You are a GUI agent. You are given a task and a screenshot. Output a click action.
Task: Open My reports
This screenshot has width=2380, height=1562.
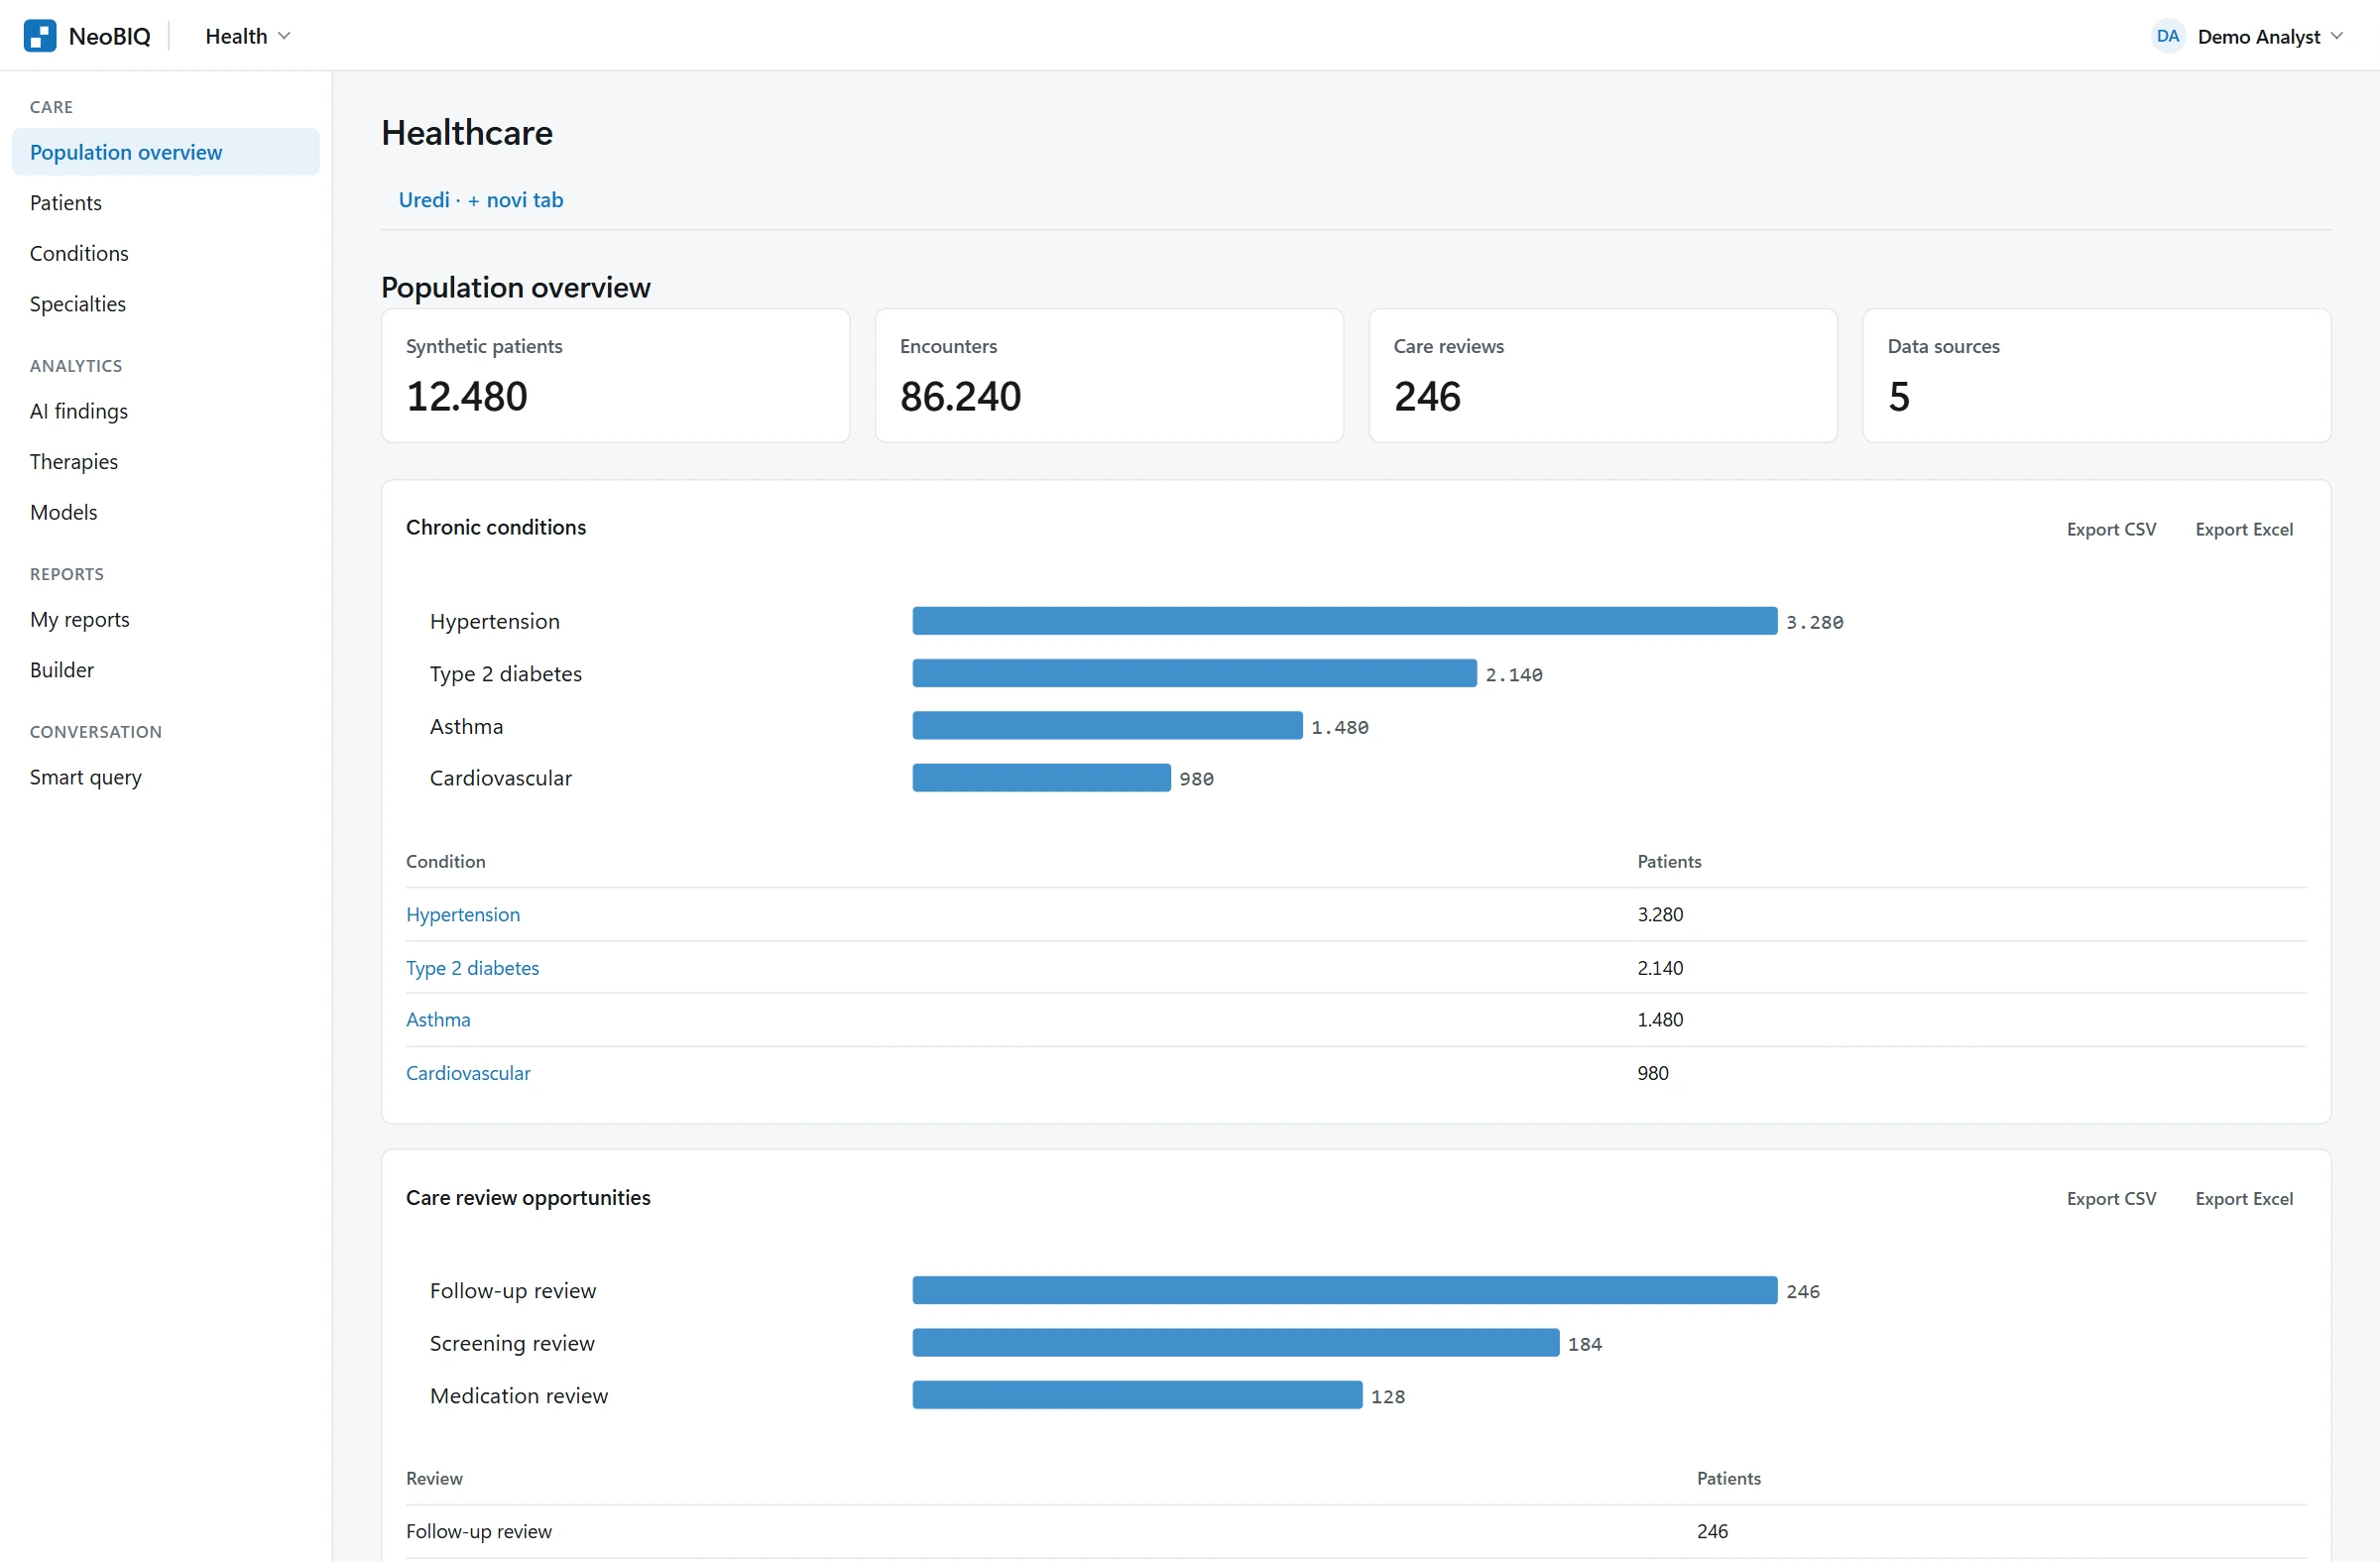coord(80,619)
